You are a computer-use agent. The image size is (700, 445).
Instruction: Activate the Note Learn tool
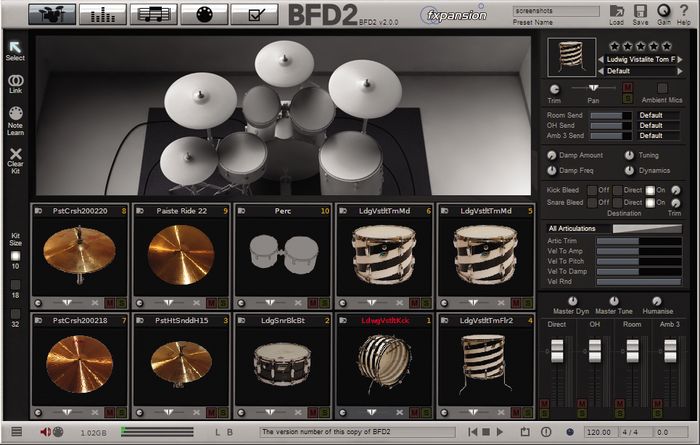[15, 120]
